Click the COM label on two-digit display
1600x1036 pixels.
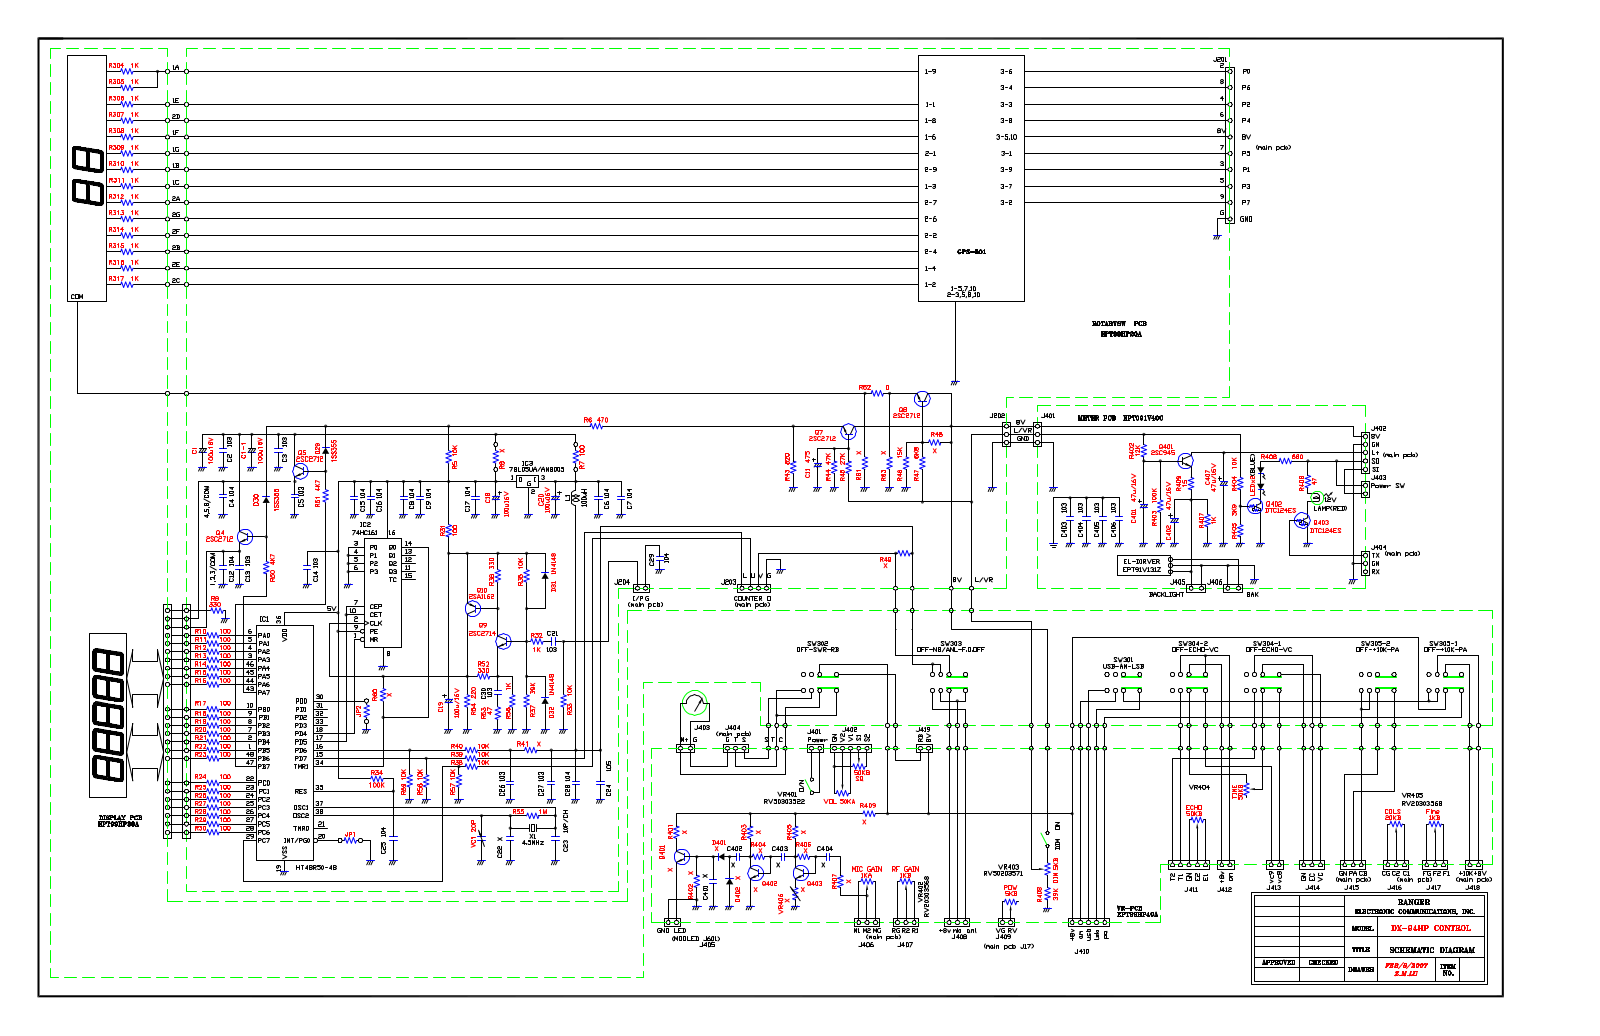tap(77, 296)
